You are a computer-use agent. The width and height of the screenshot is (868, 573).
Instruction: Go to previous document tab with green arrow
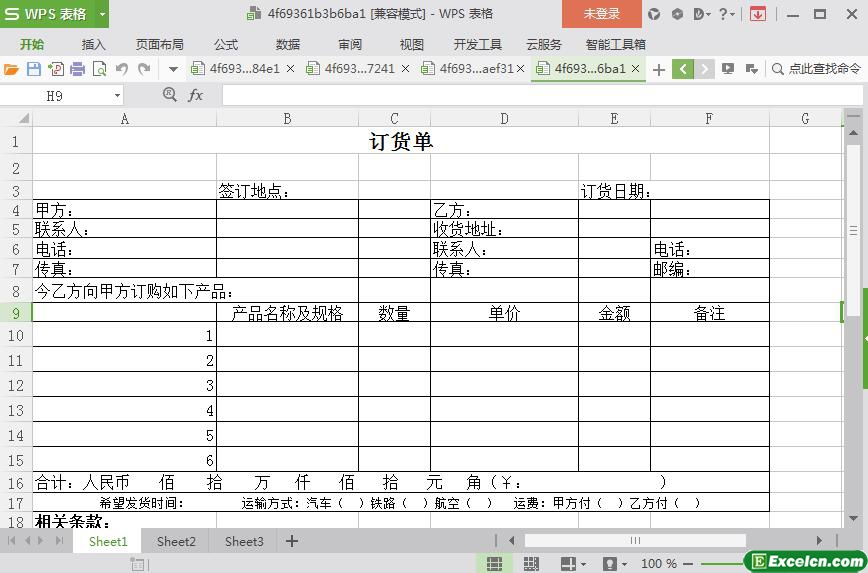pos(683,69)
